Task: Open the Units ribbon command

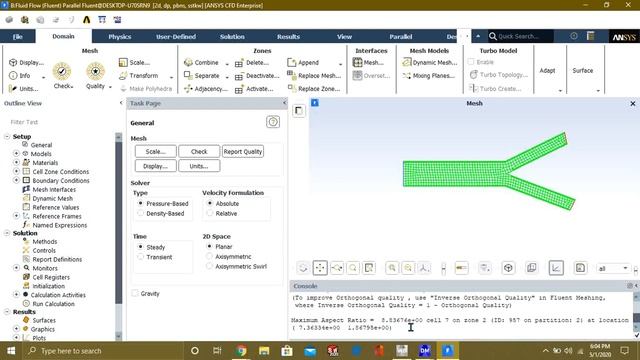Action: click(x=24, y=89)
